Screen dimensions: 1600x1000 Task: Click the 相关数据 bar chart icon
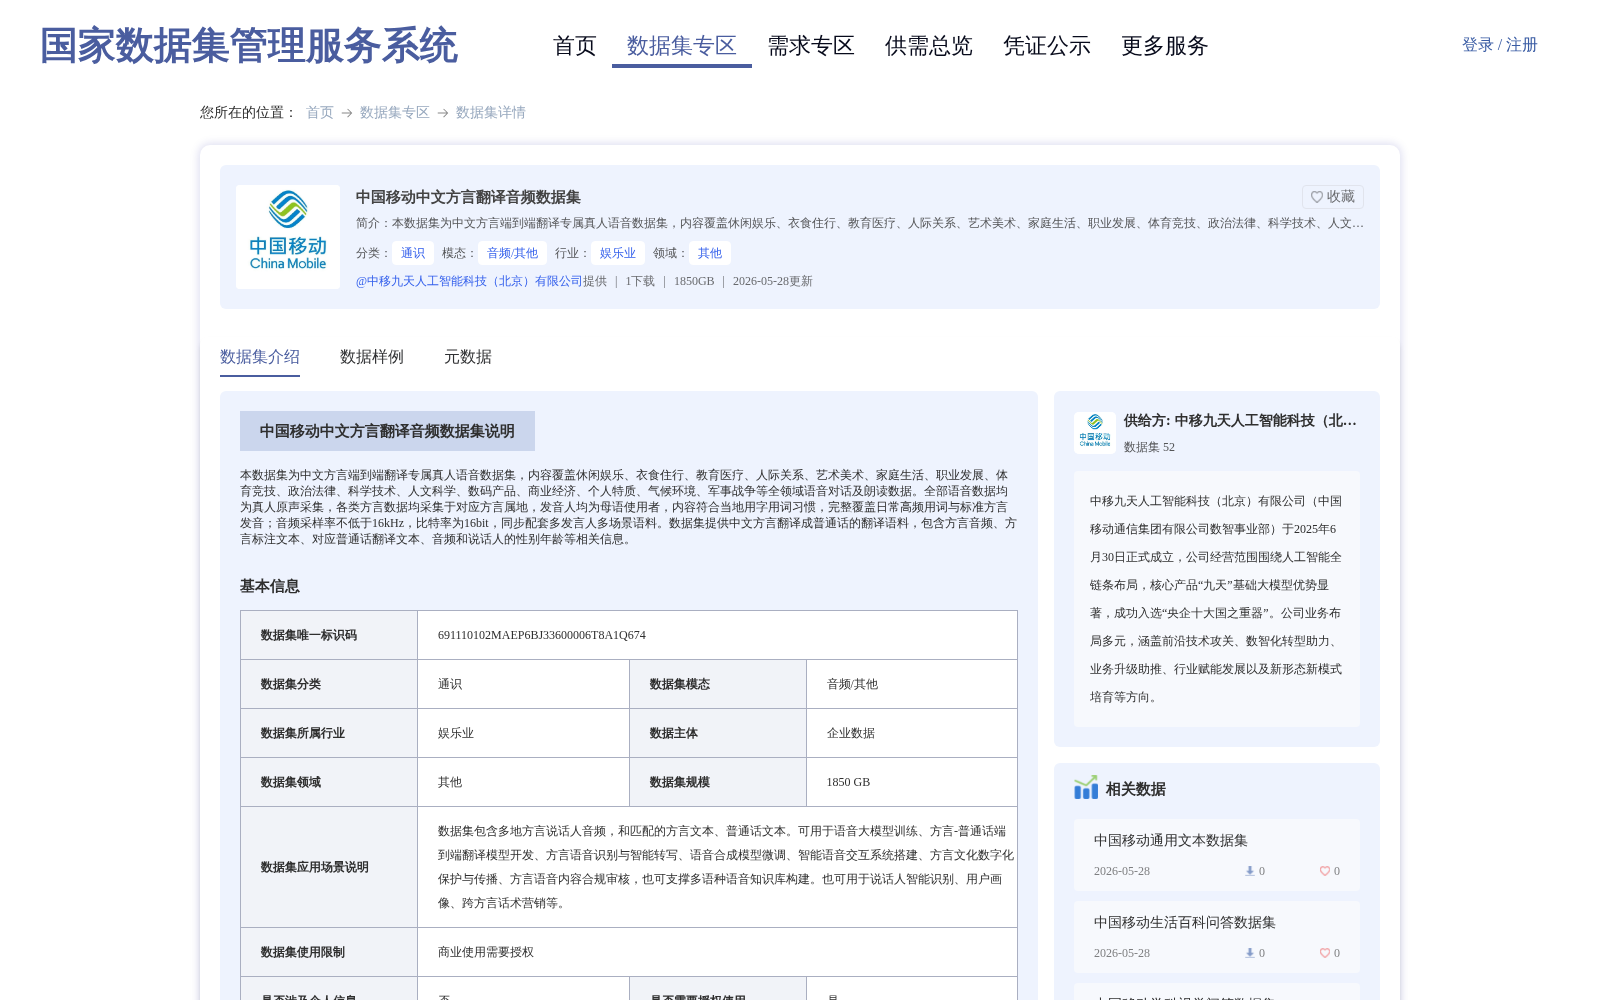point(1086,788)
